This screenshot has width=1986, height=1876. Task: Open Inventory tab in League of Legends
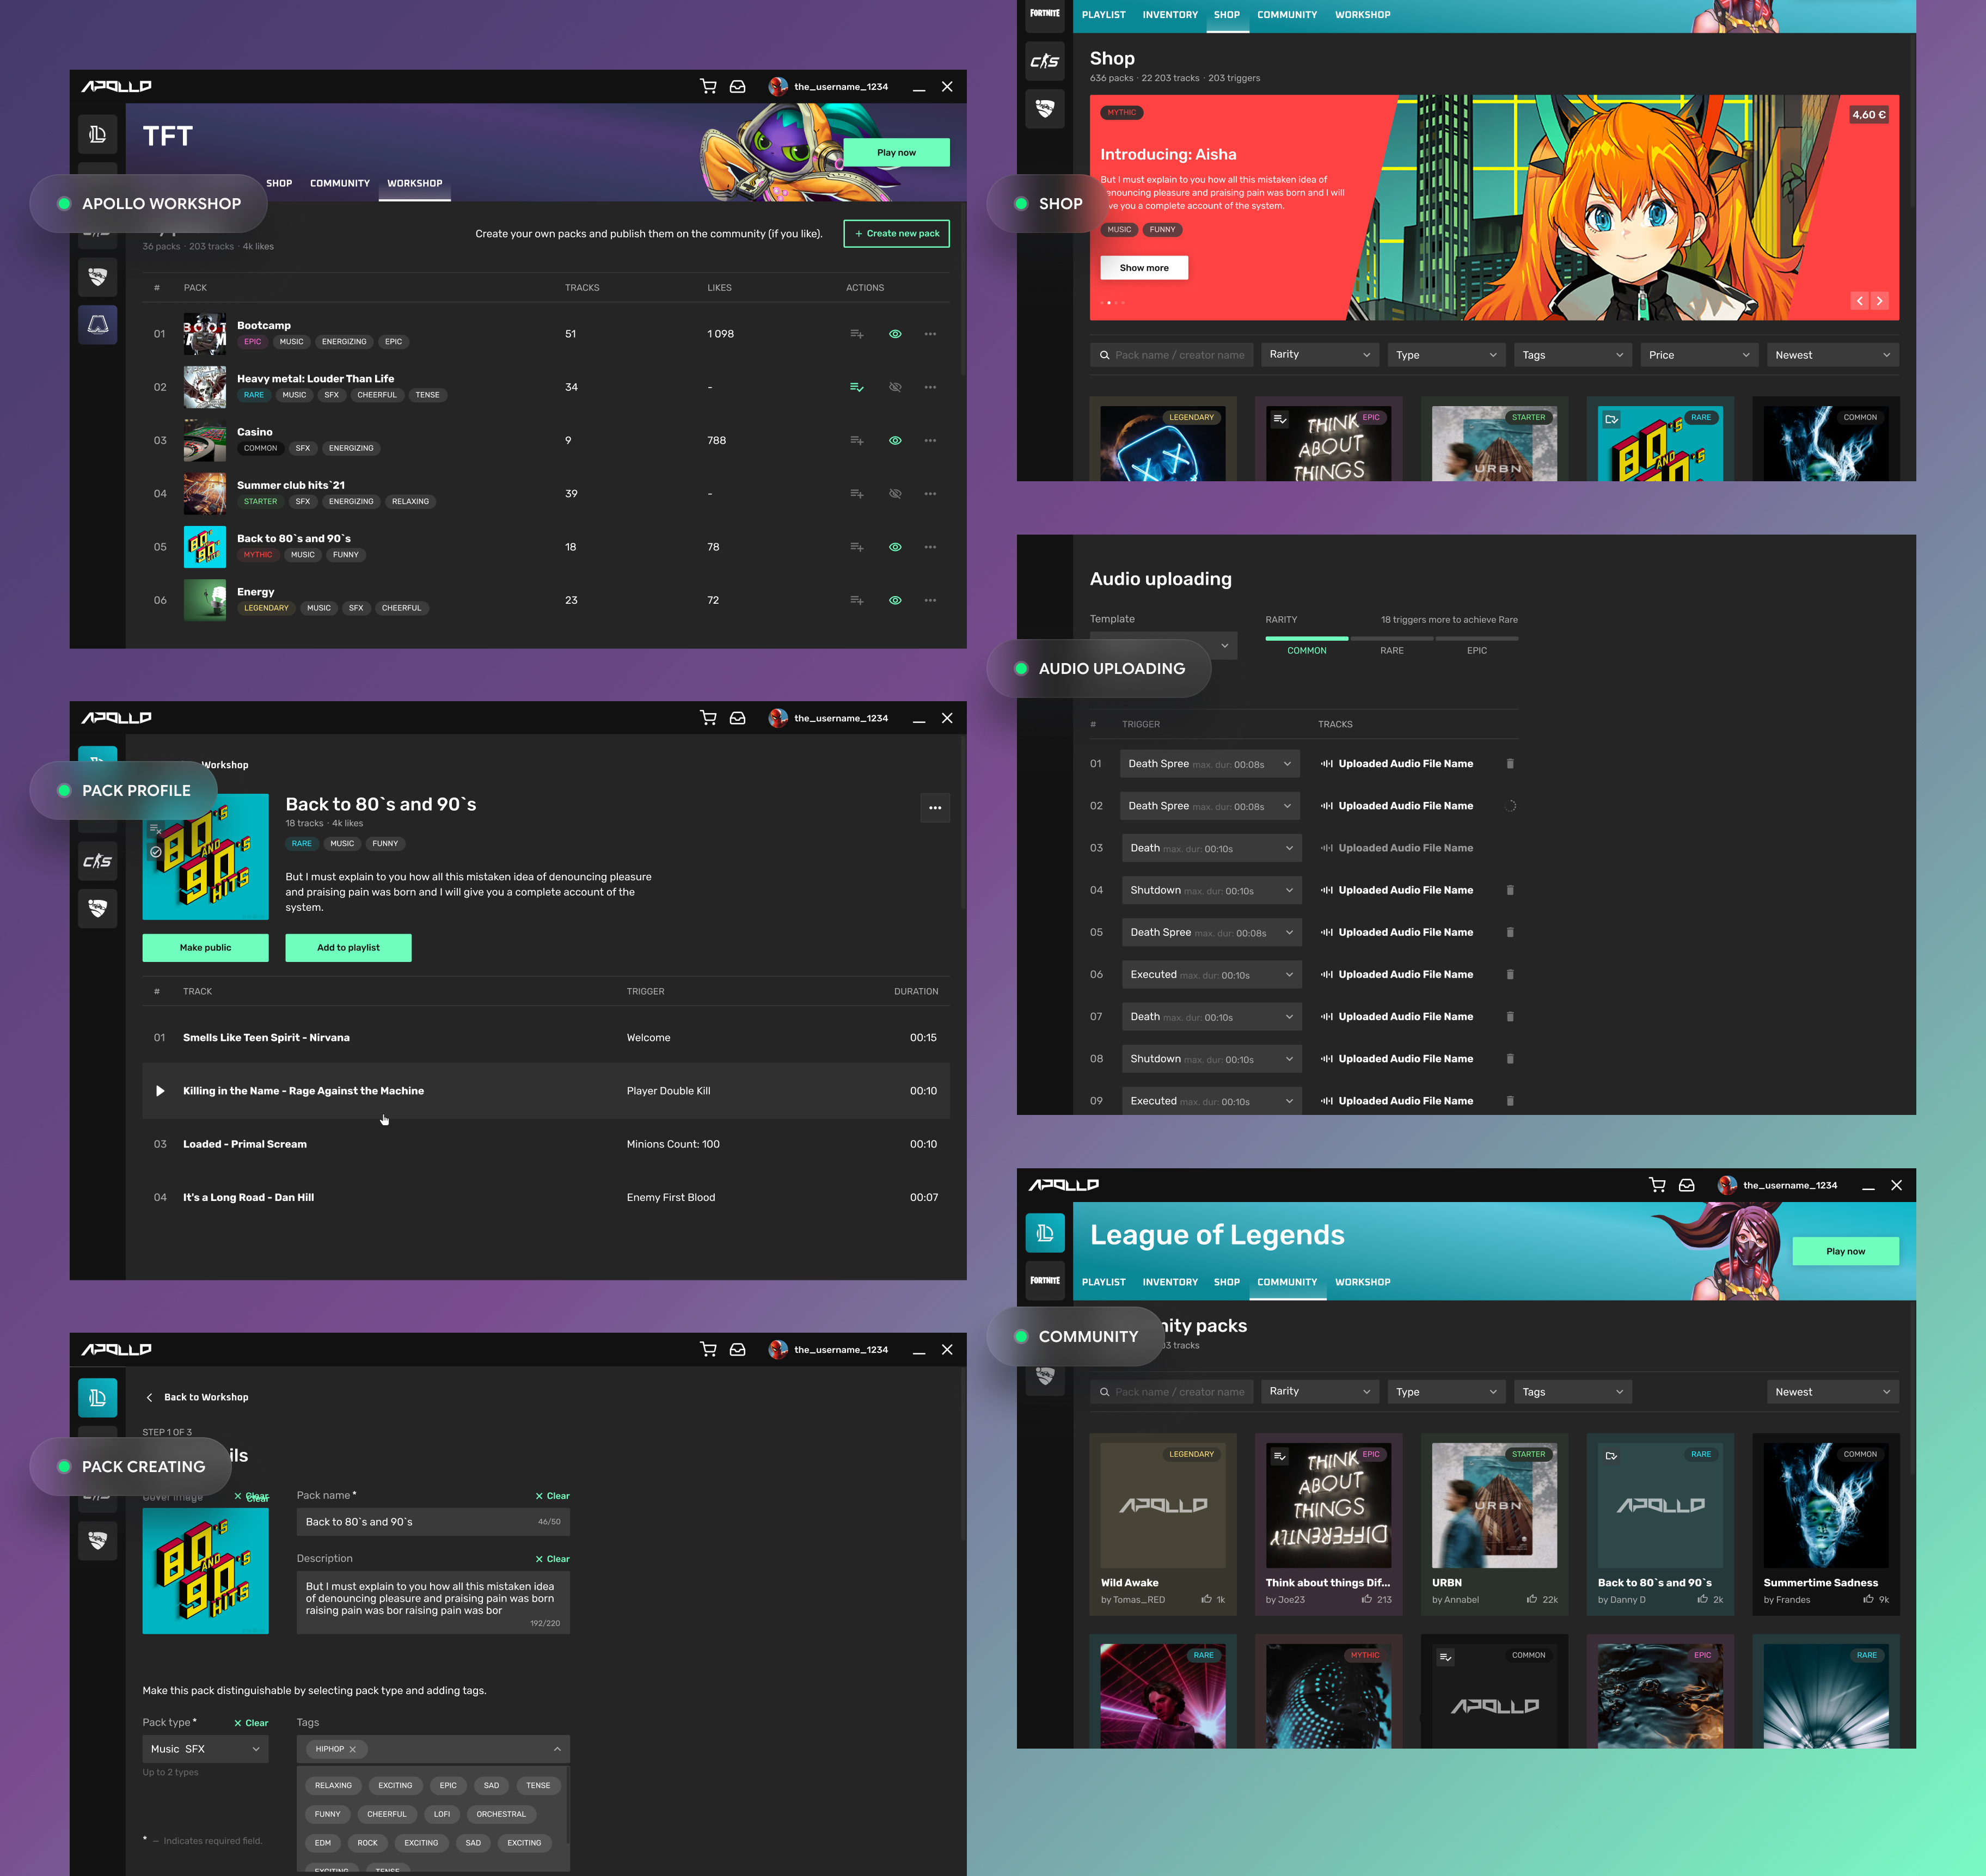(1170, 1282)
